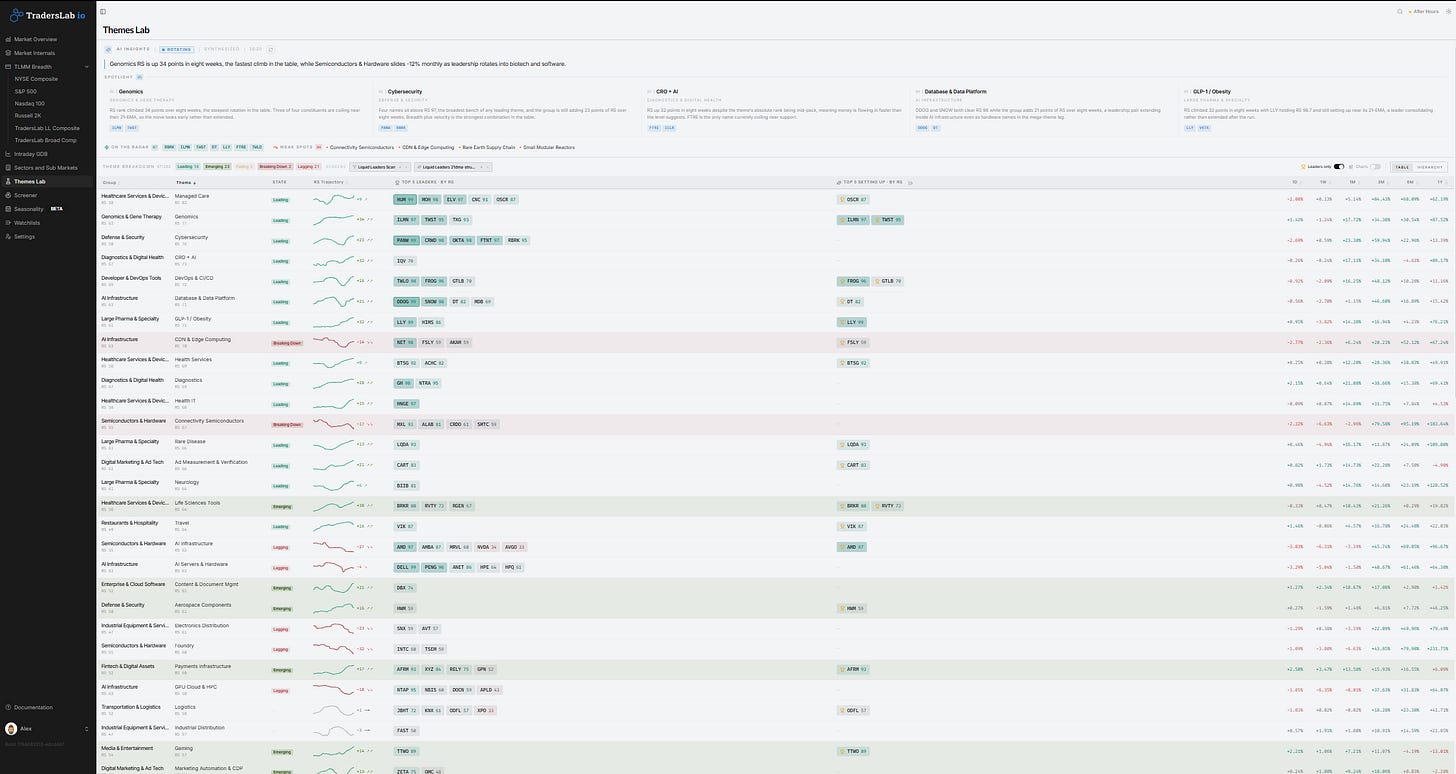Sort table by Theme column header
The image size is (1456, 774).
[184, 183]
